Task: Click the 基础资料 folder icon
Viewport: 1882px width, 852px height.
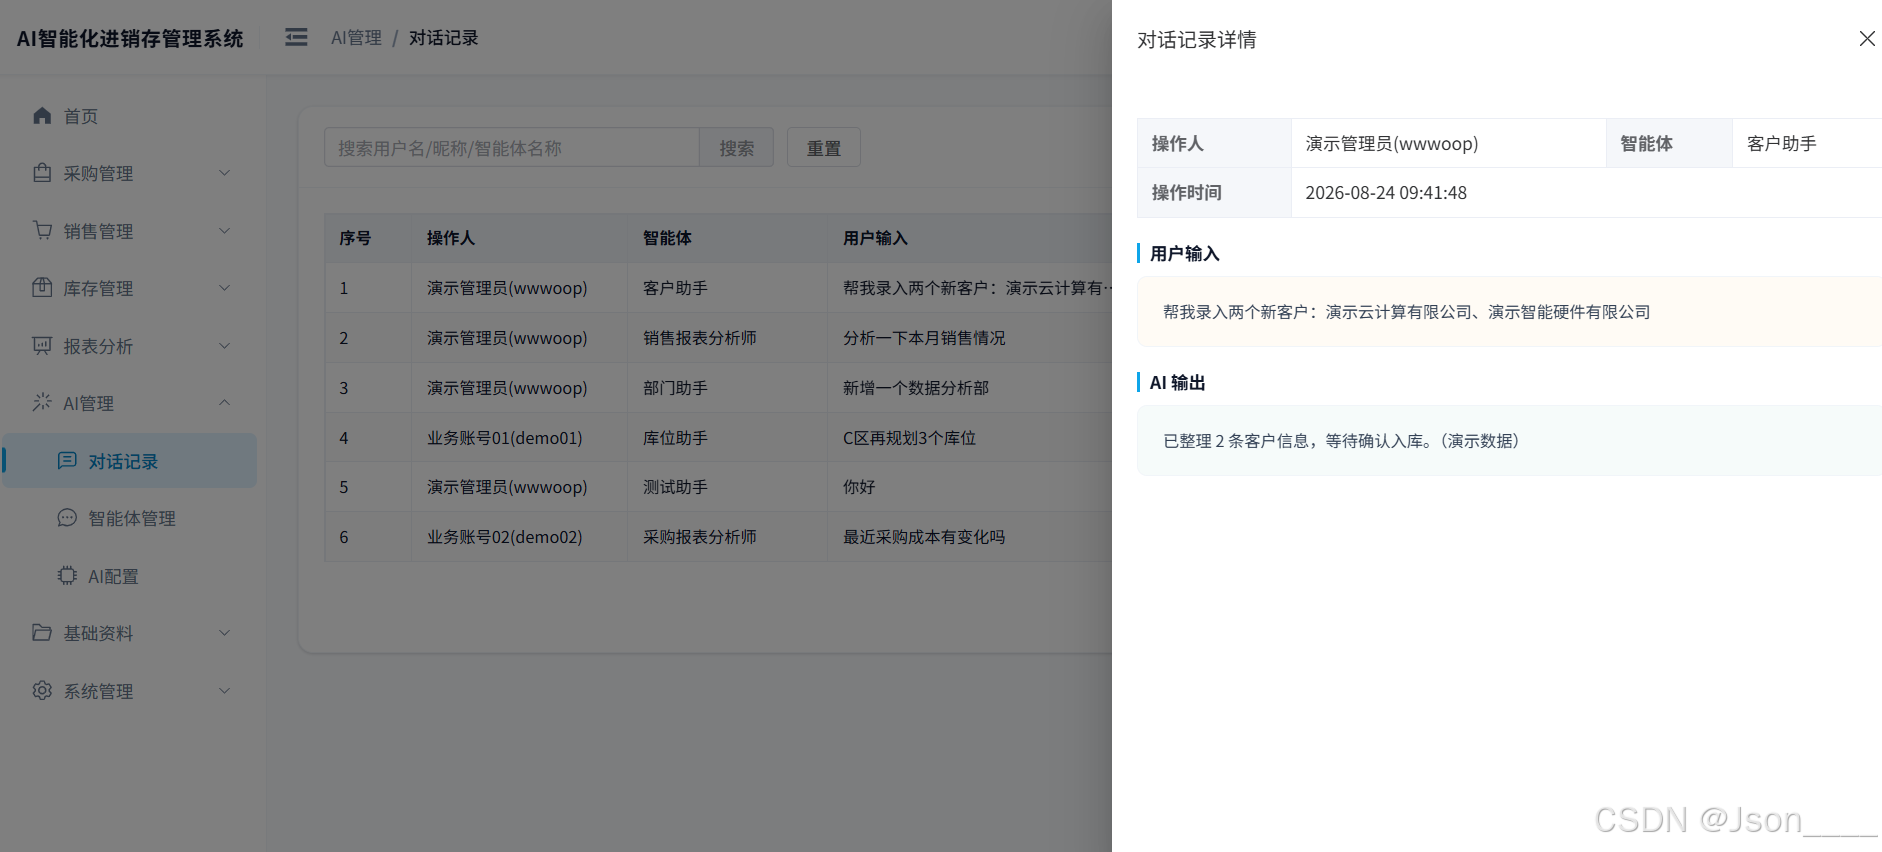Action: (42, 633)
